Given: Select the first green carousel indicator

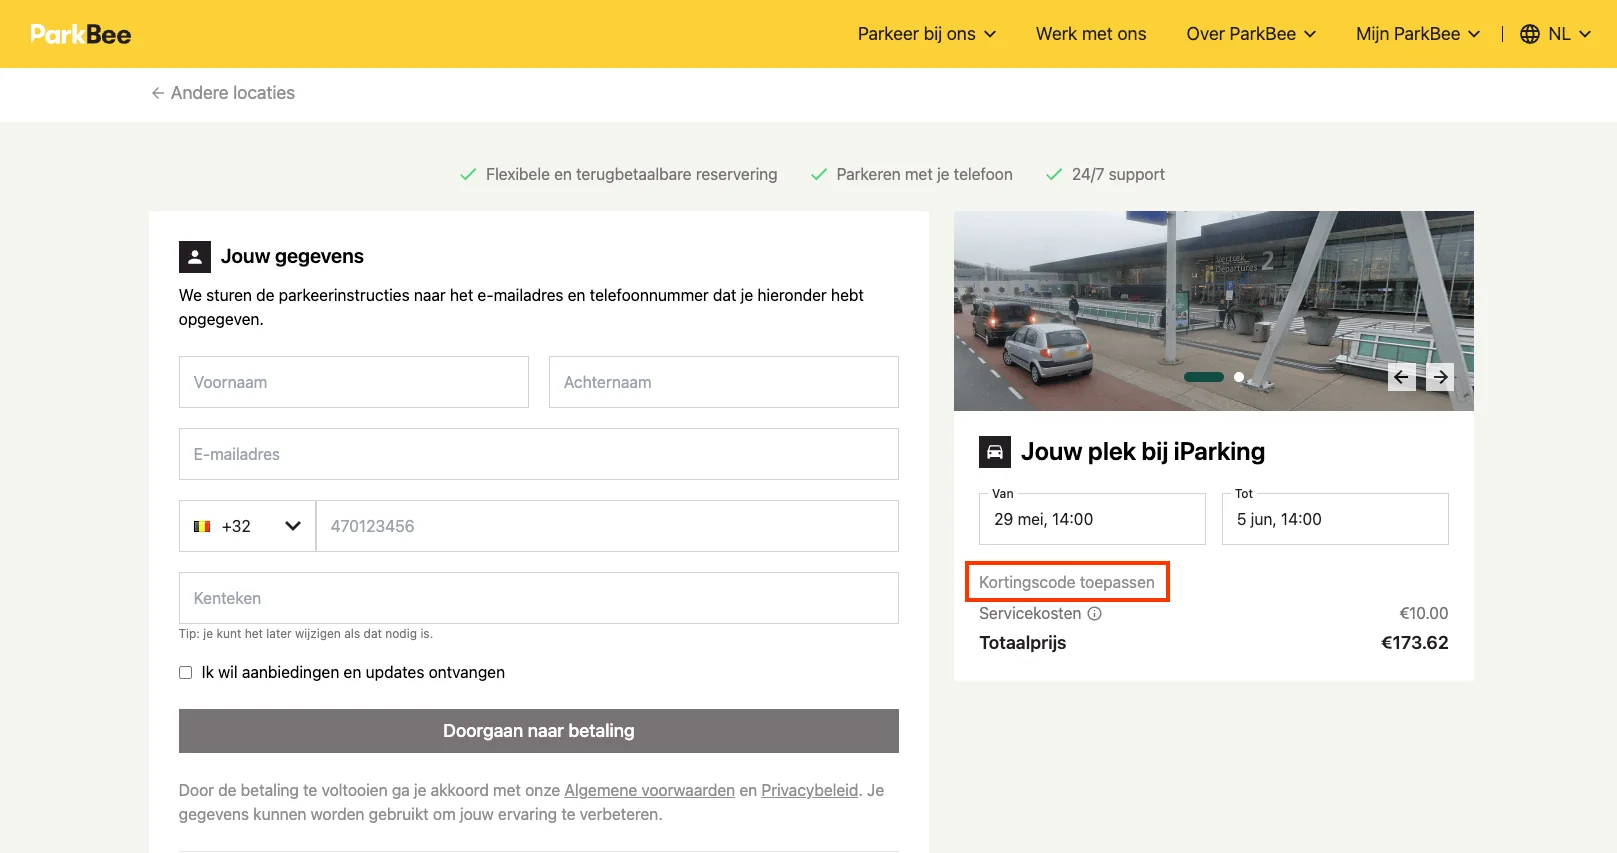Looking at the screenshot, I should coord(1204,377).
